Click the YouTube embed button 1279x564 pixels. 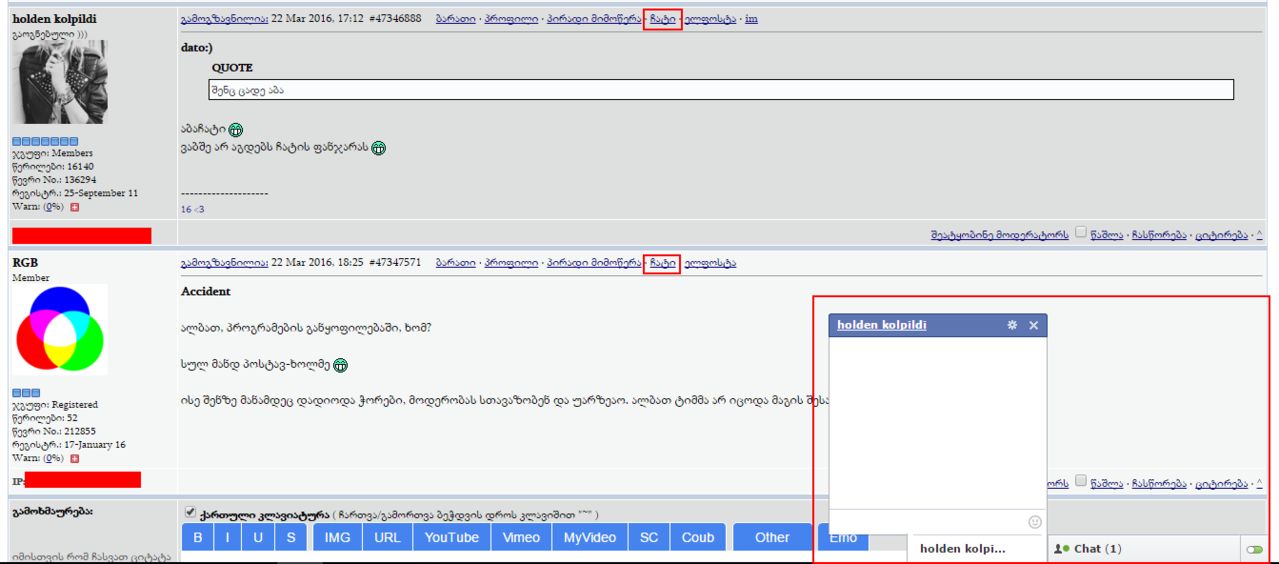[451, 537]
